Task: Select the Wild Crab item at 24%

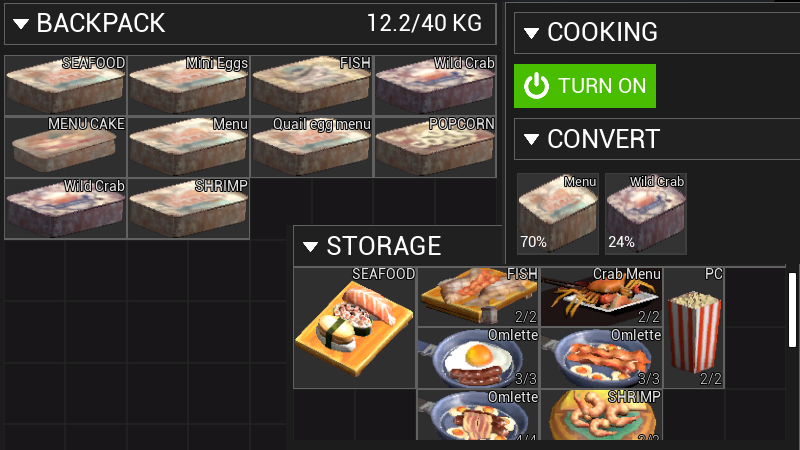Action: point(646,214)
